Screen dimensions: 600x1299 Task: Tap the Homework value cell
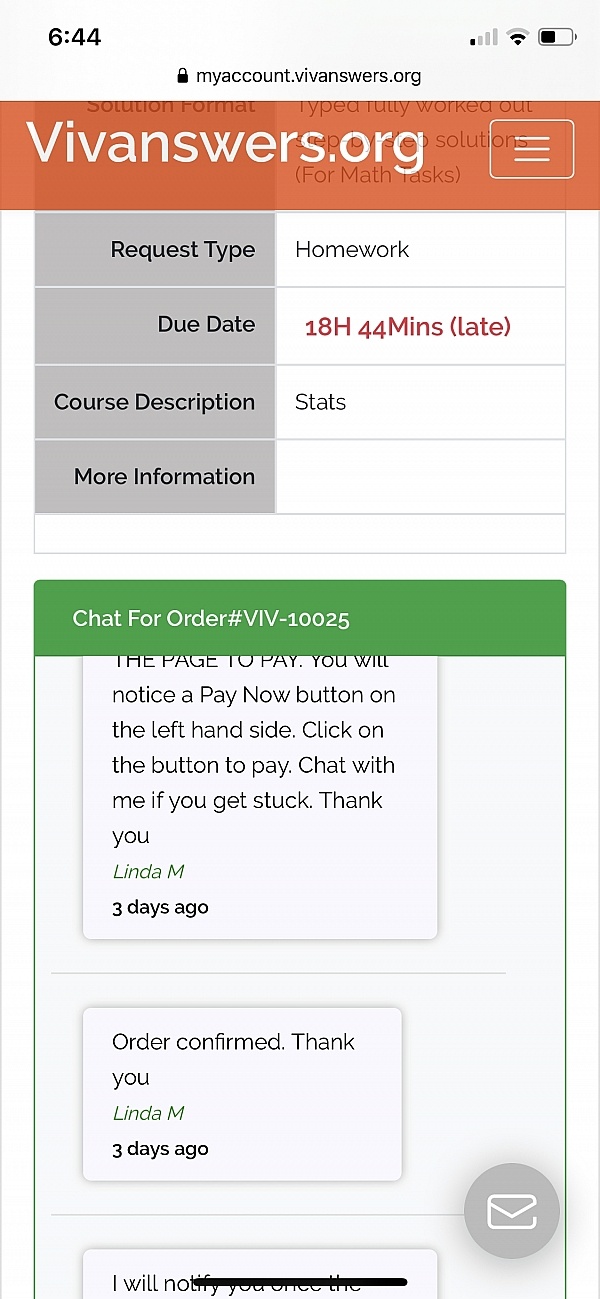click(421, 250)
